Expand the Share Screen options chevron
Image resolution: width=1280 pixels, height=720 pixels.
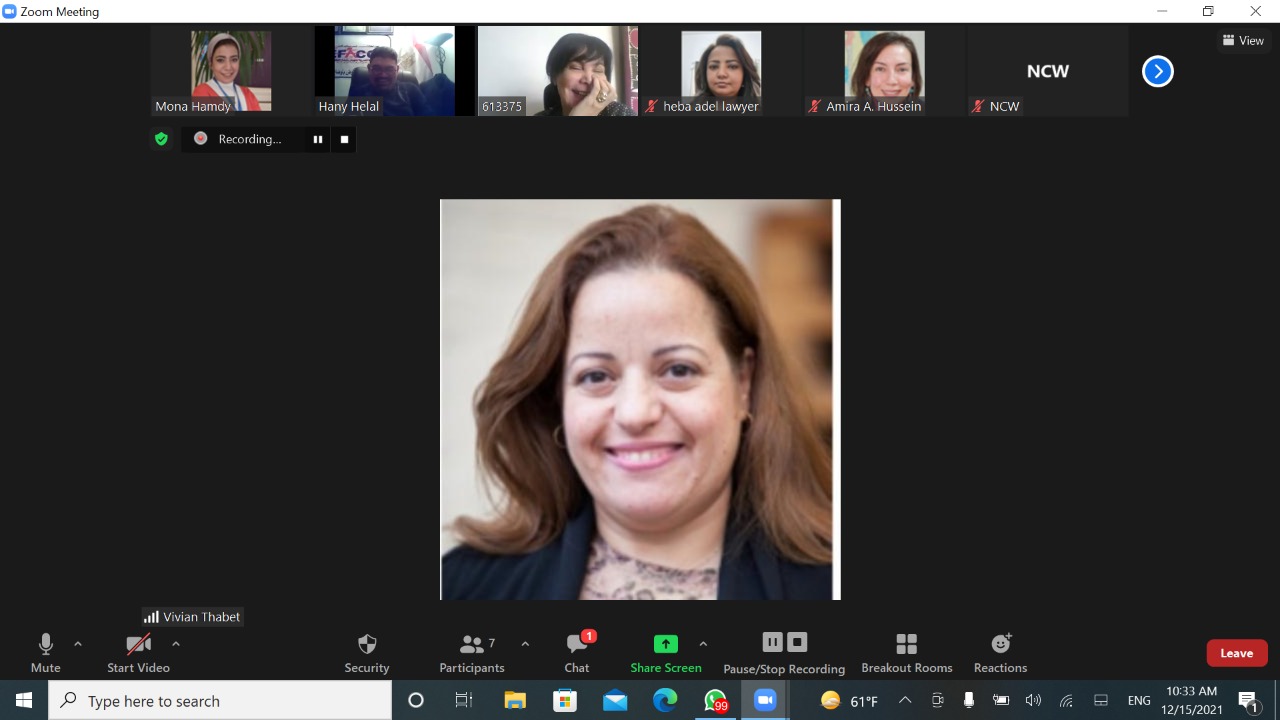coord(703,643)
